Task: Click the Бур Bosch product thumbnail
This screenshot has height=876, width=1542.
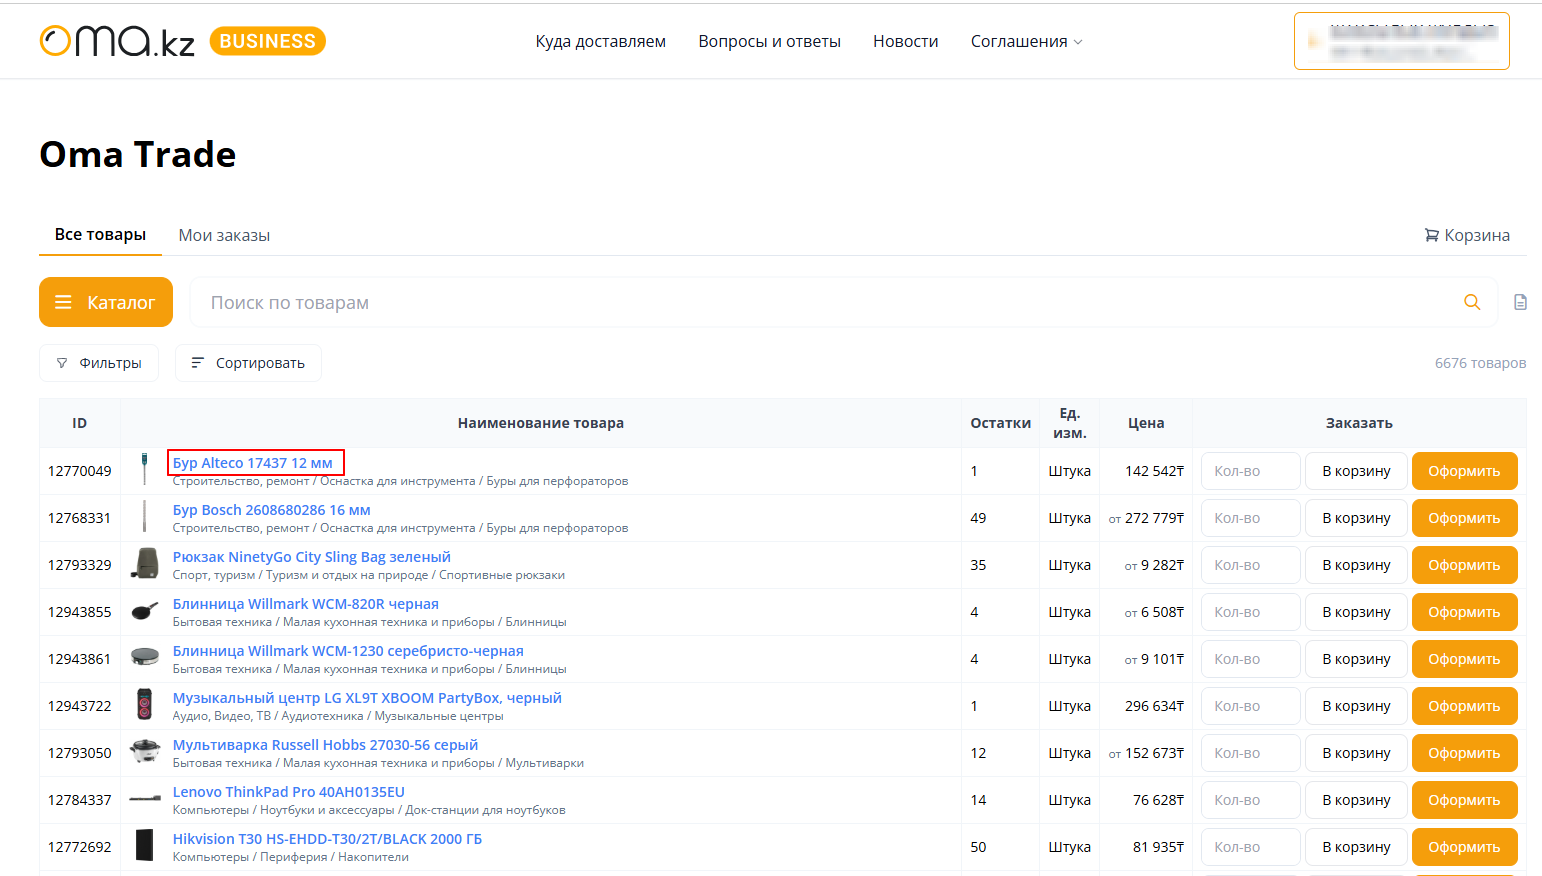Action: [x=145, y=517]
